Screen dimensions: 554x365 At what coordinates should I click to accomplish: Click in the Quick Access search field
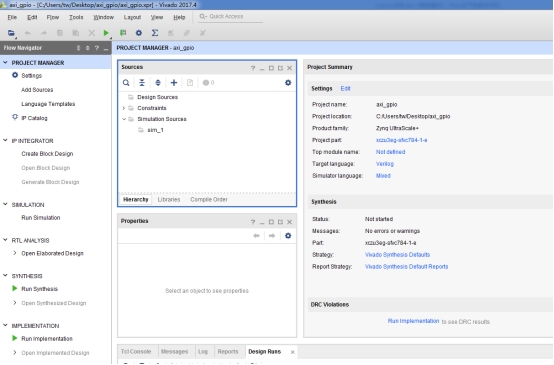230,17
